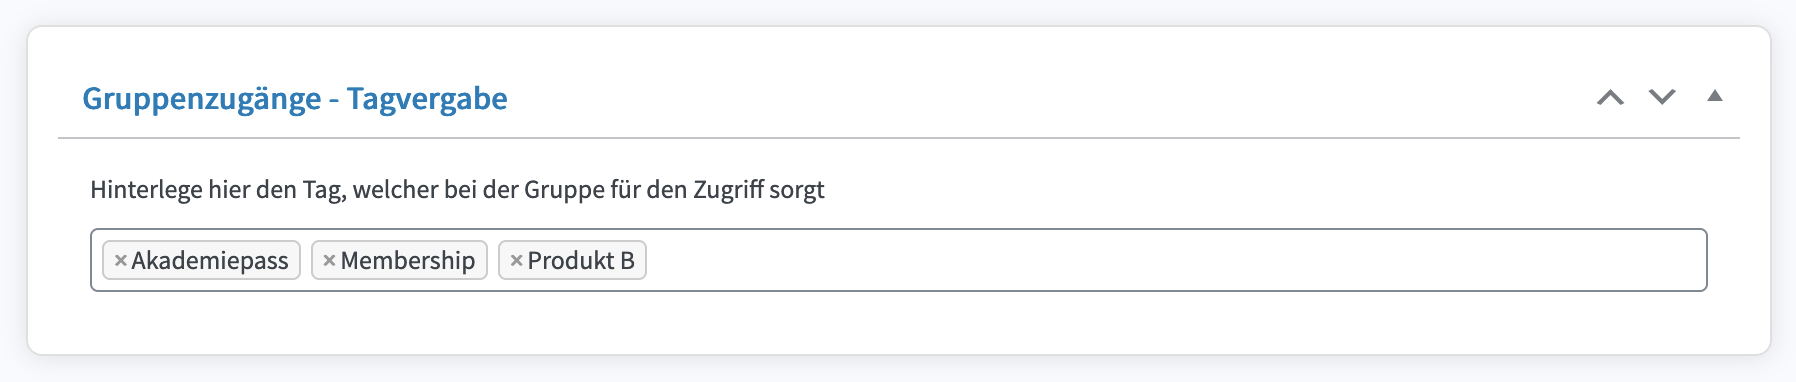Click the empty header area beside the heading
Image resolution: width=1796 pixels, height=382 pixels.
click(x=1050, y=98)
